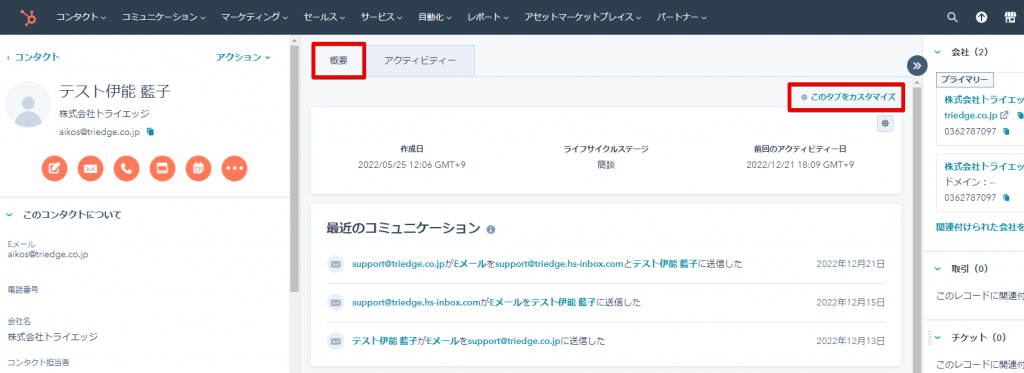Switch to the アクティビティー tab
The width and height of the screenshot is (1024, 373).
point(420,61)
